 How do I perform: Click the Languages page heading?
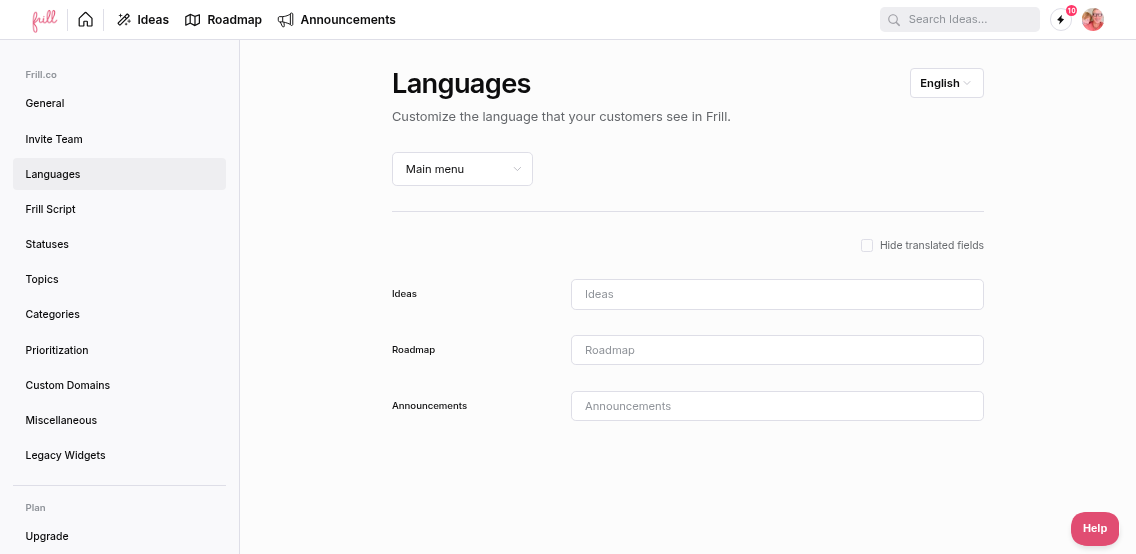(x=462, y=84)
